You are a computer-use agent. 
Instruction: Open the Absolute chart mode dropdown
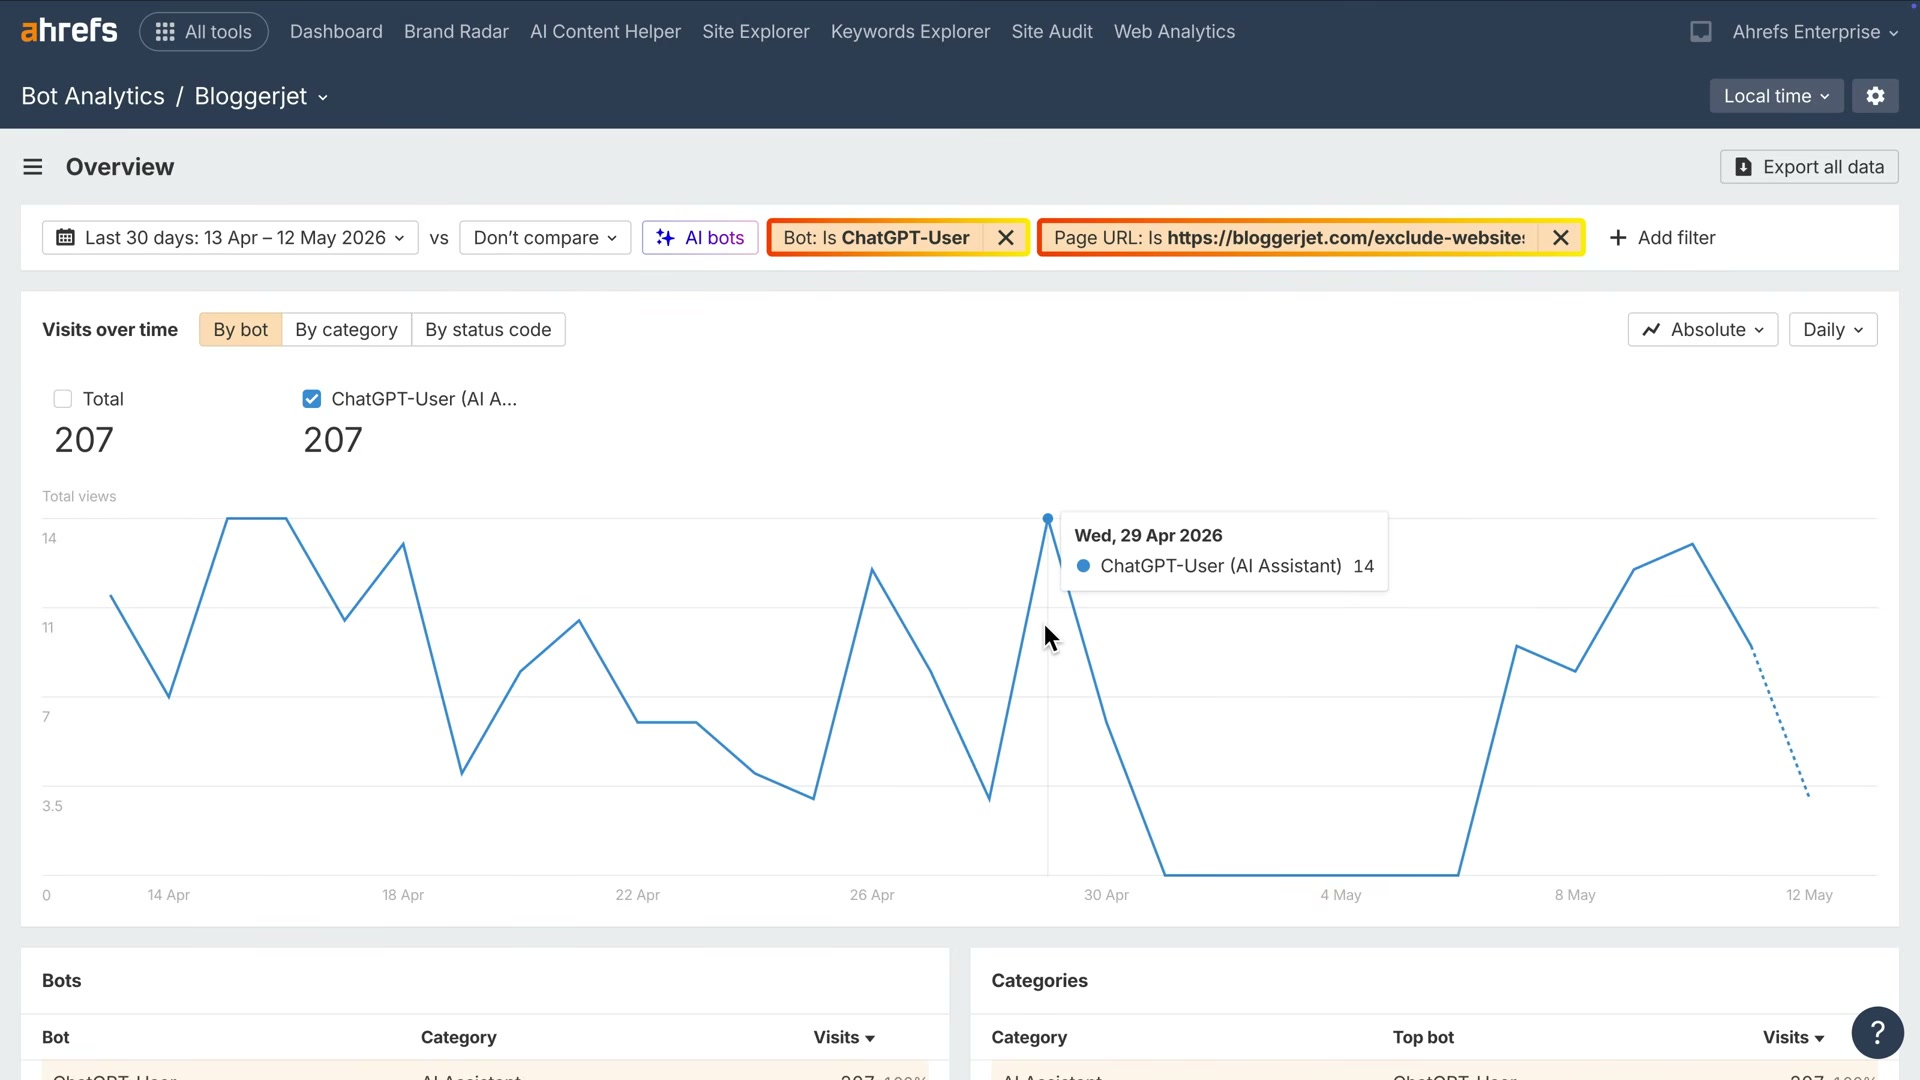[x=1702, y=330]
